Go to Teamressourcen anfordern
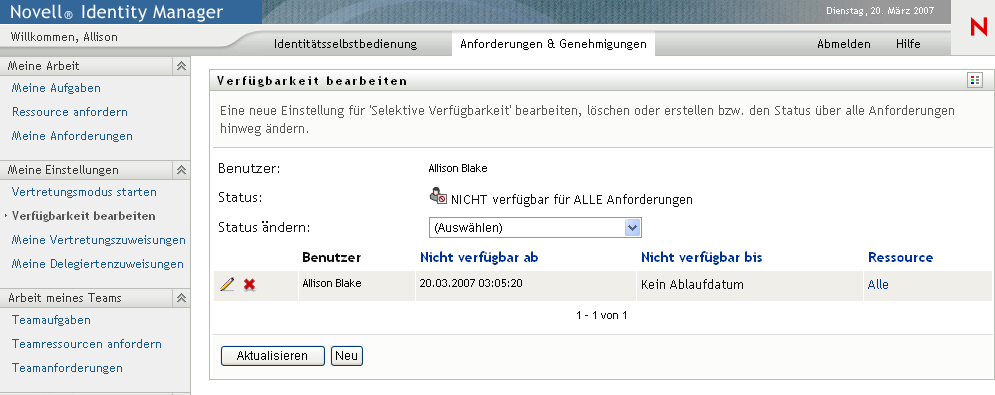995x395 pixels. 86,344
